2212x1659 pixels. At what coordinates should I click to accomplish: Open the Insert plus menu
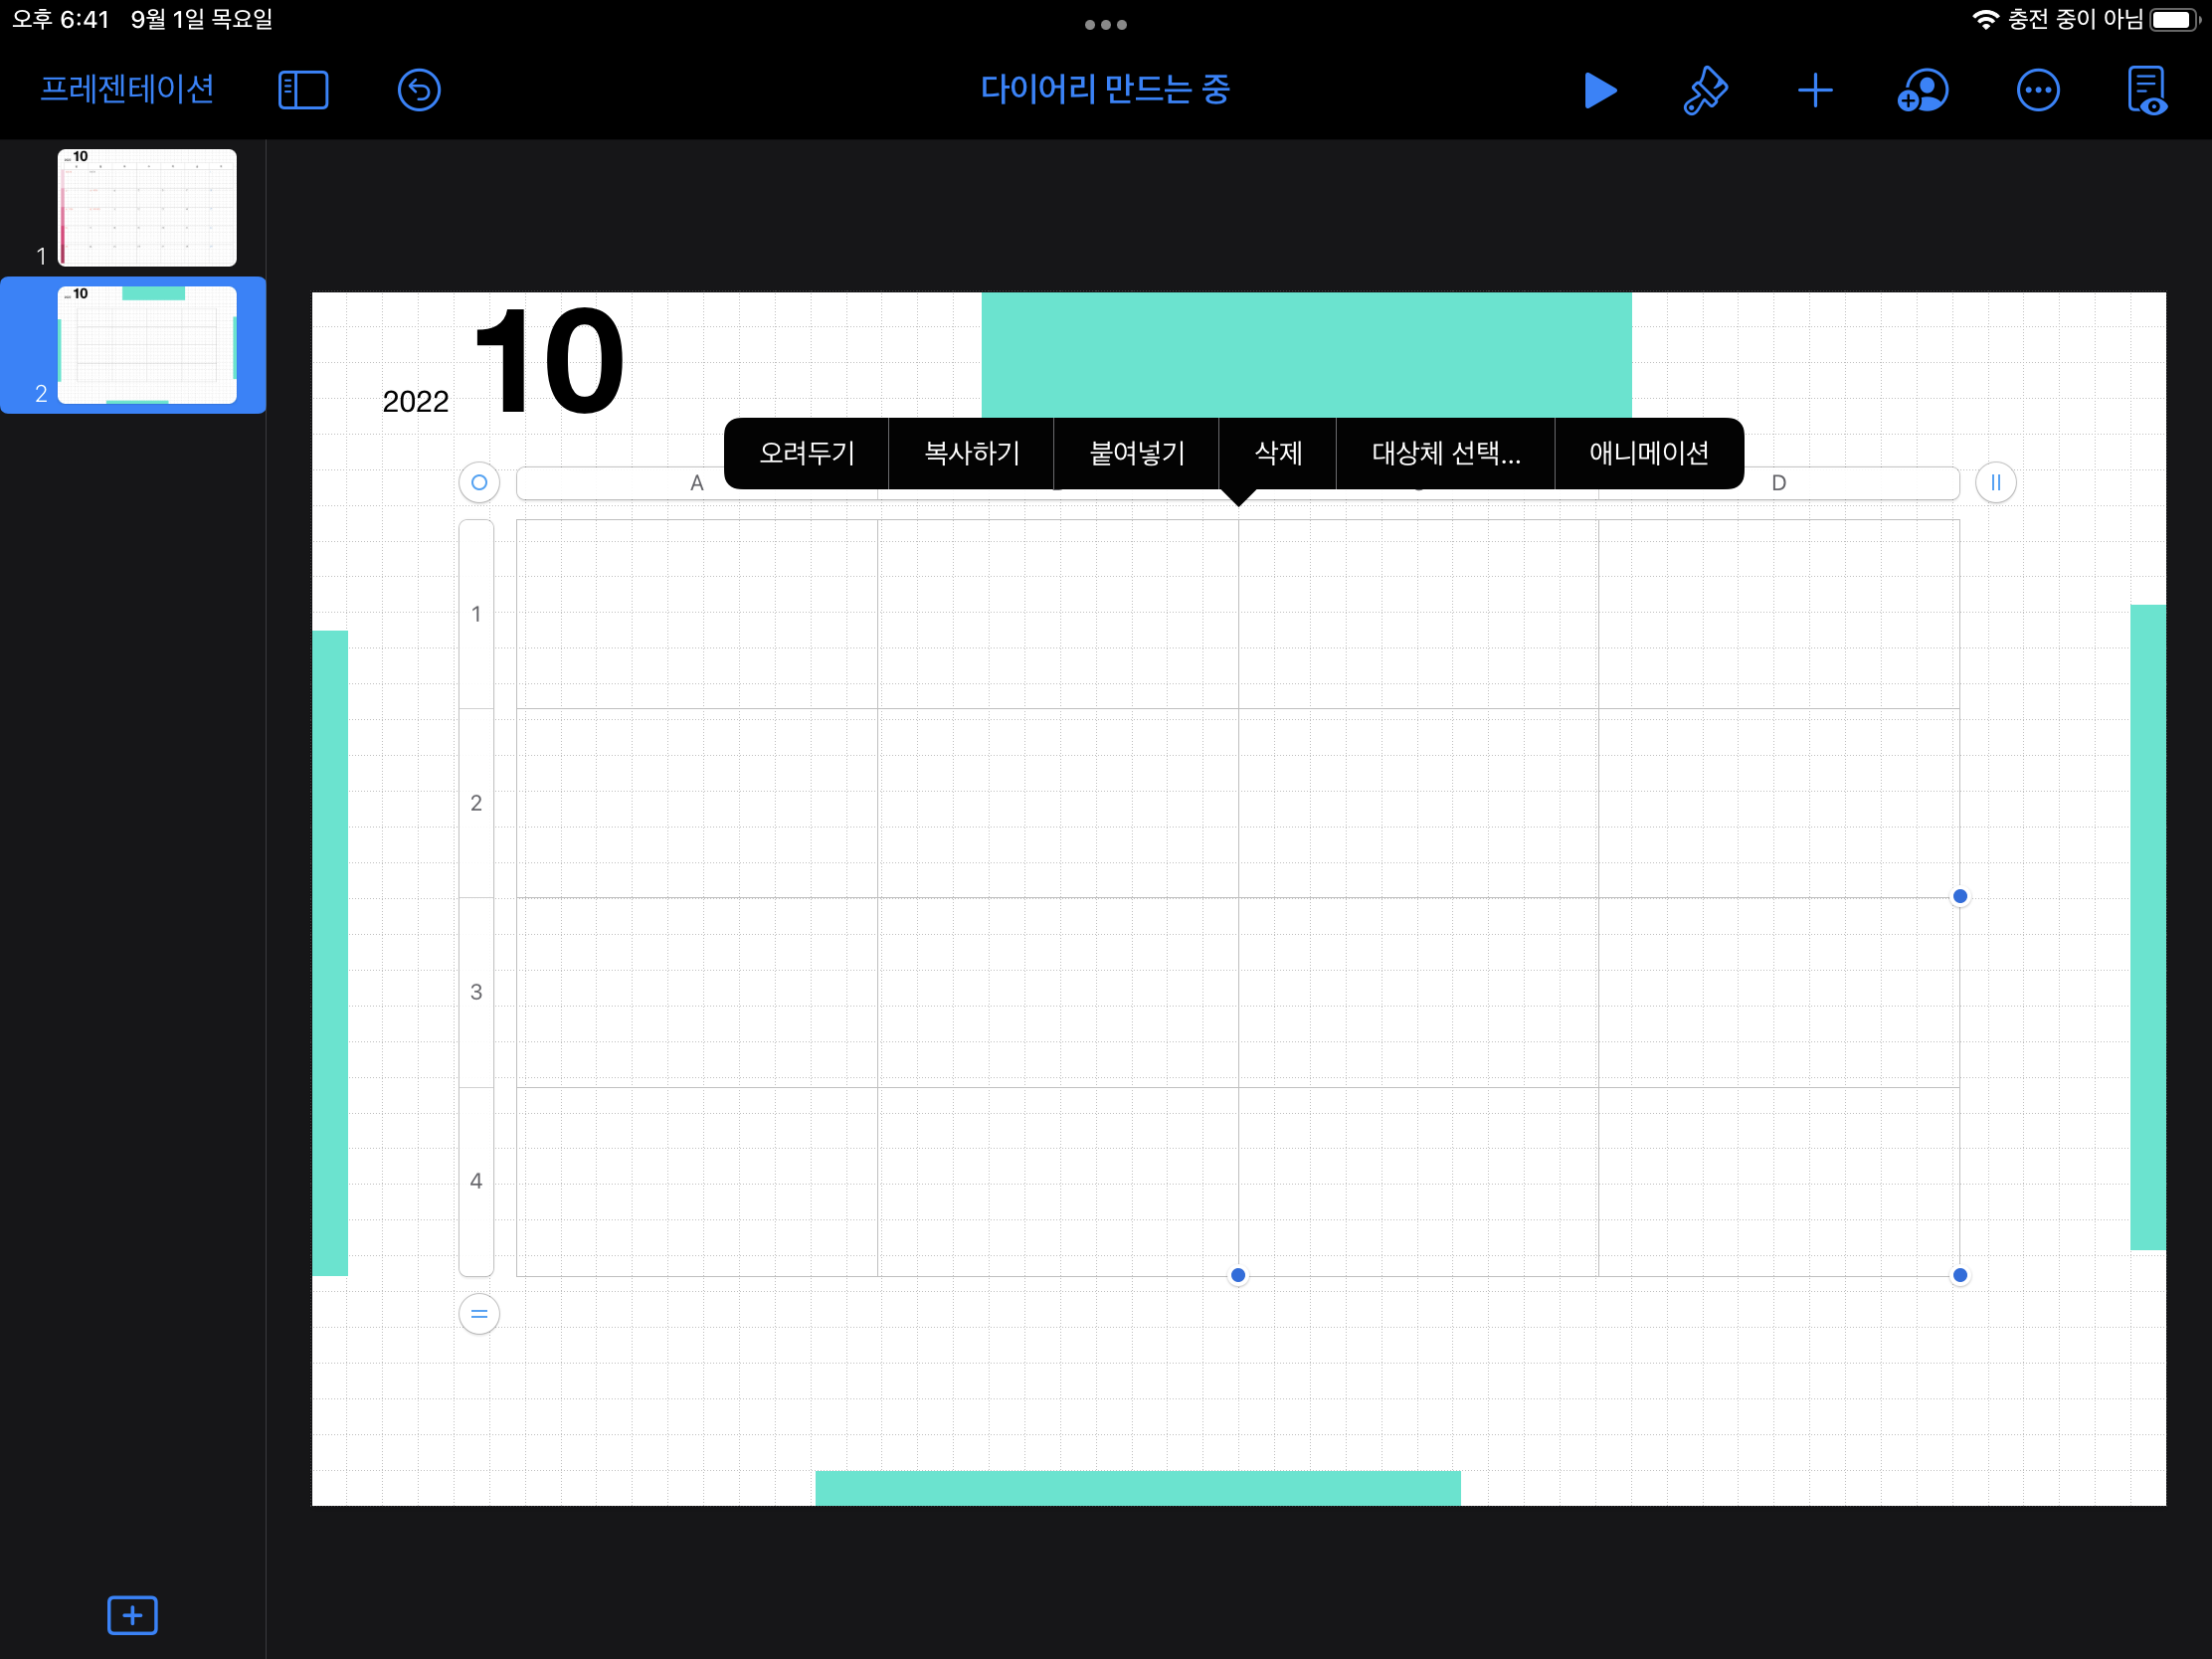[x=1815, y=90]
